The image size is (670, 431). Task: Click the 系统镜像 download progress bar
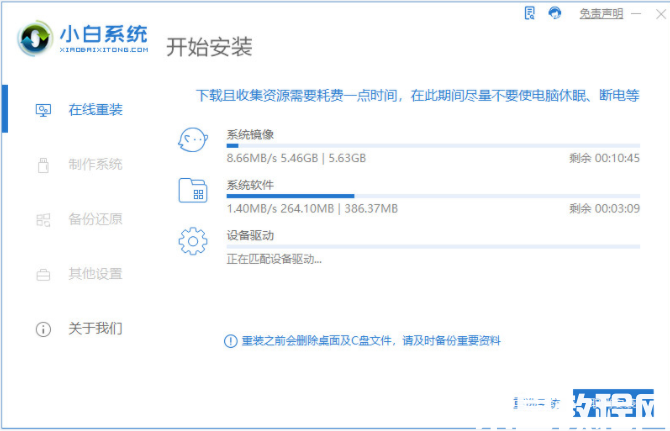(433, 146)
